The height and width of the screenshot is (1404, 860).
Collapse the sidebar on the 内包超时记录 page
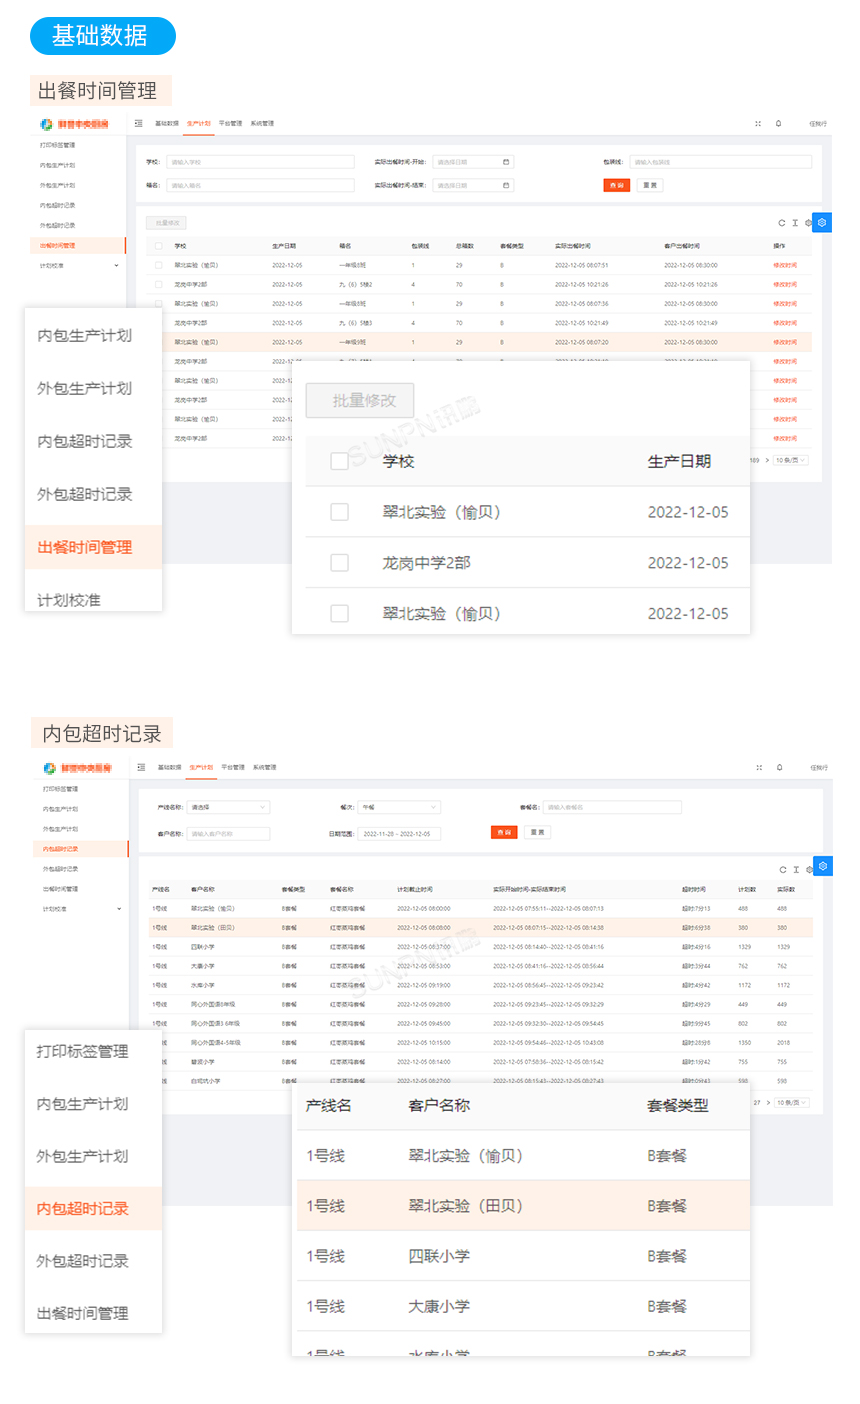pyautogui.click(x=141, y=768)
